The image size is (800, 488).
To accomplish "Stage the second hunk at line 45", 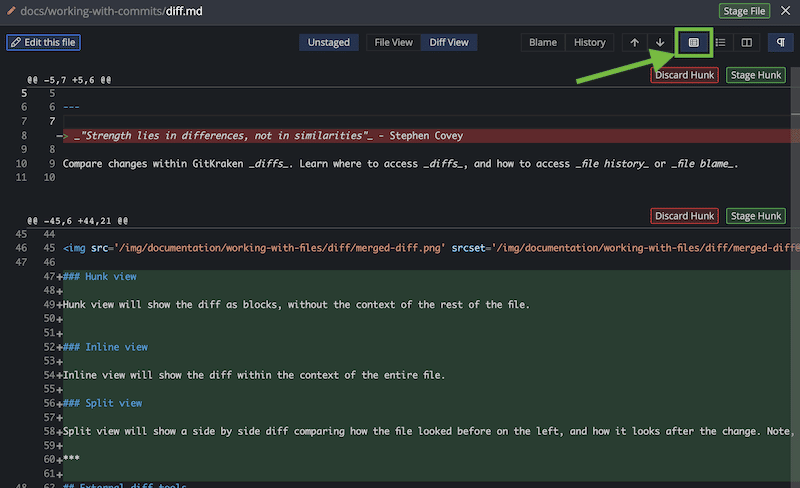I will click(x=756, y=216).
